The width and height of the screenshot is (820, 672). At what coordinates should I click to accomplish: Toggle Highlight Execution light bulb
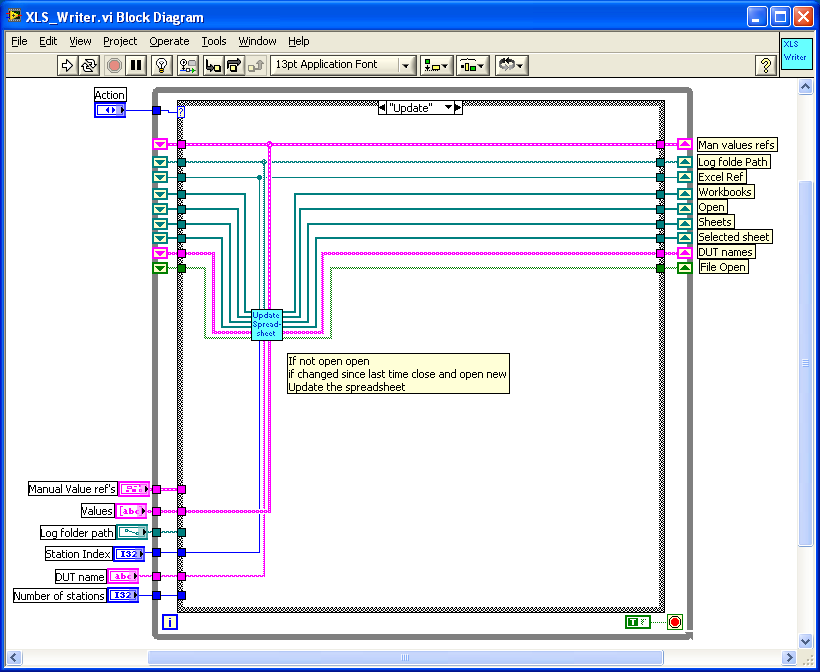pos(162,65)
